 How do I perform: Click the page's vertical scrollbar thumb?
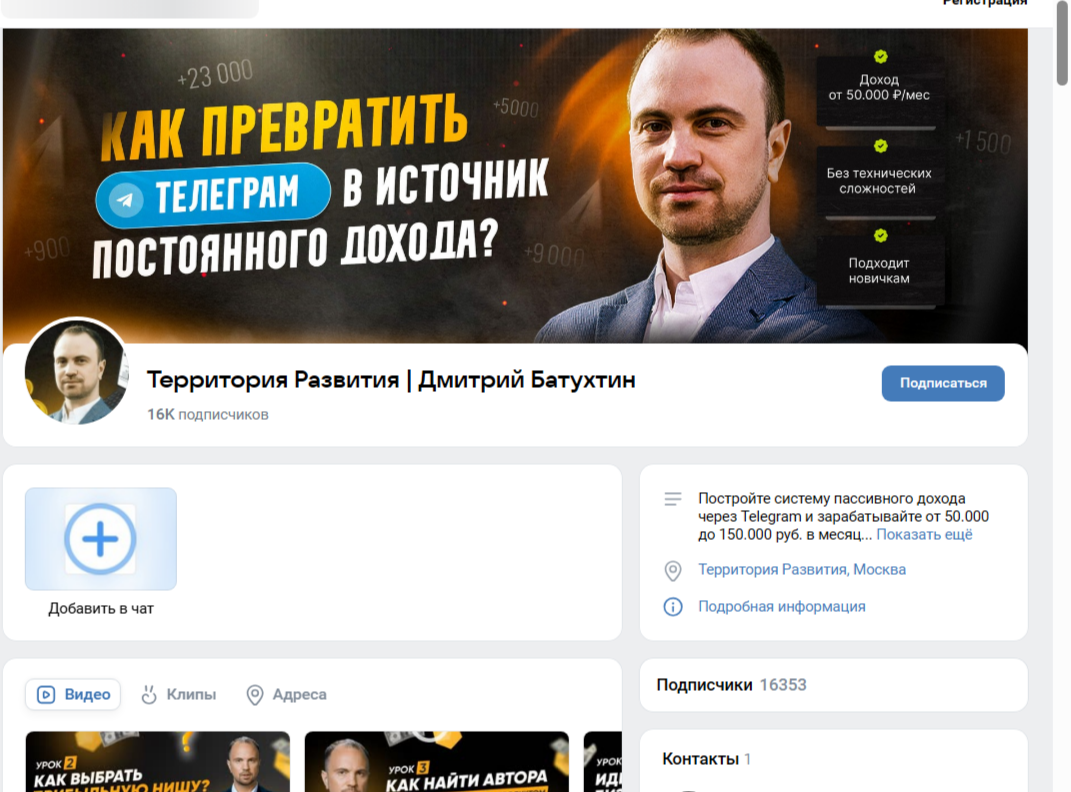(1063, 42)
